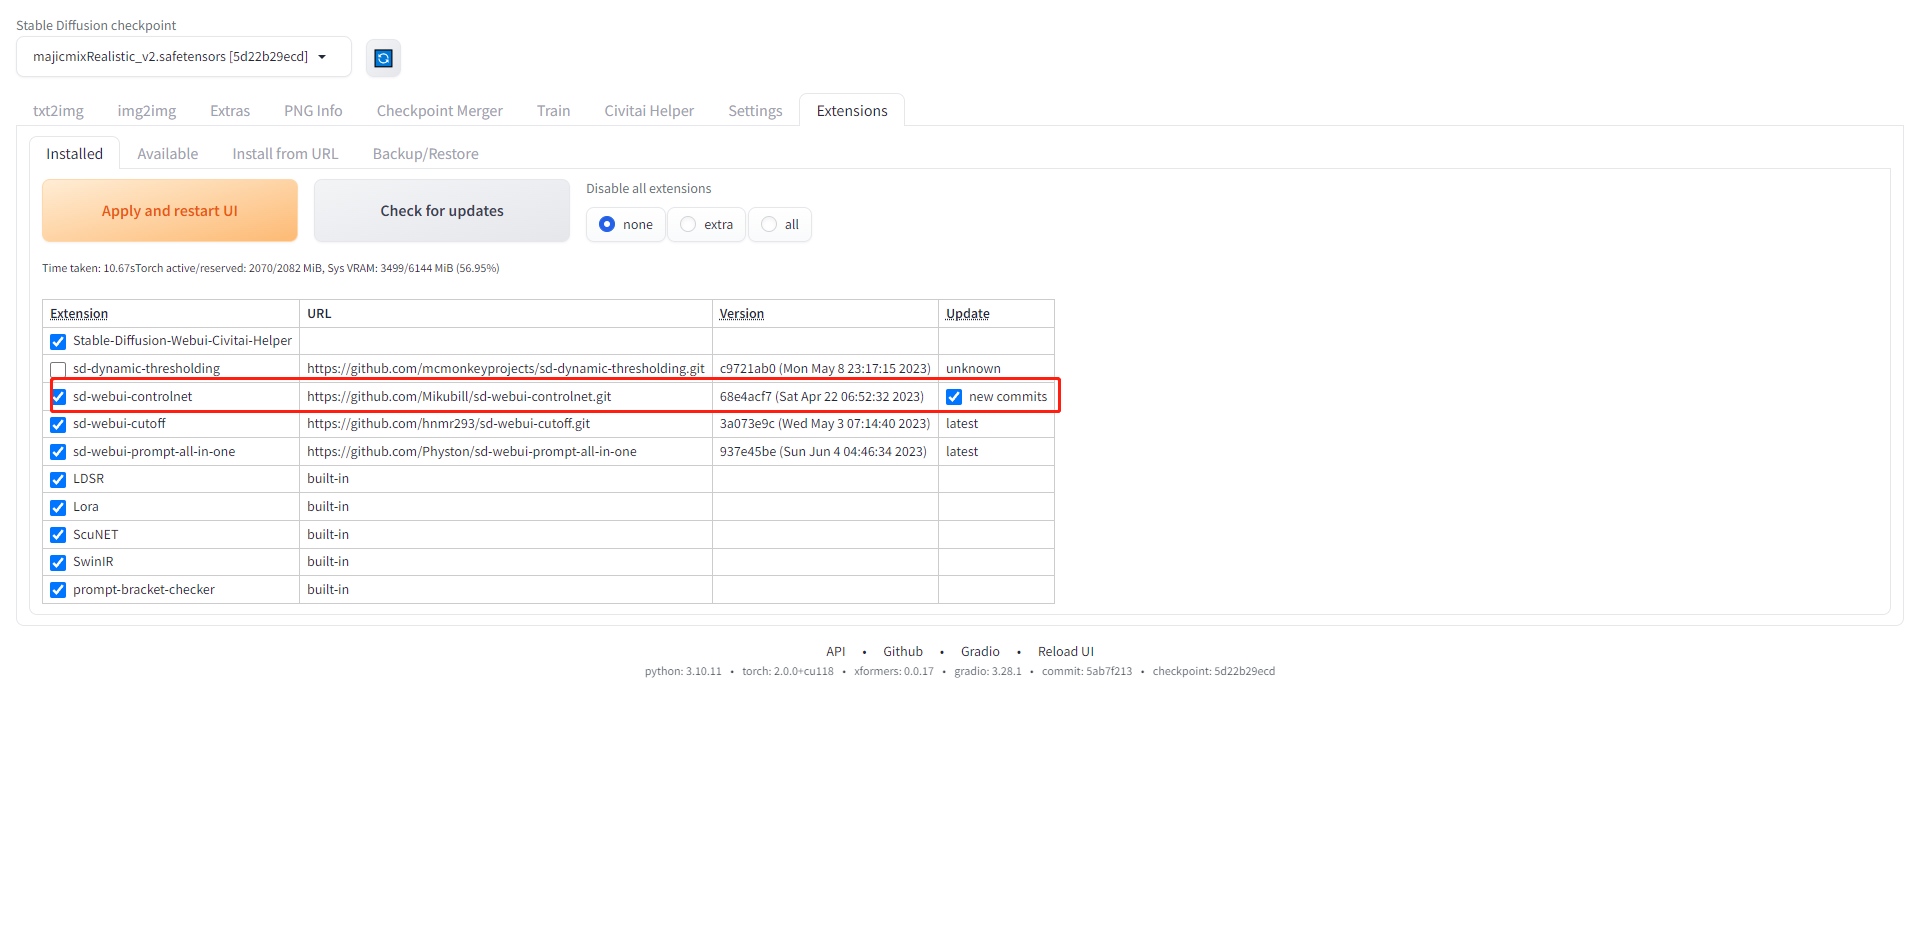Click the refresh checkpoint list icon
1920x937 pixels.
pos(383,58)
